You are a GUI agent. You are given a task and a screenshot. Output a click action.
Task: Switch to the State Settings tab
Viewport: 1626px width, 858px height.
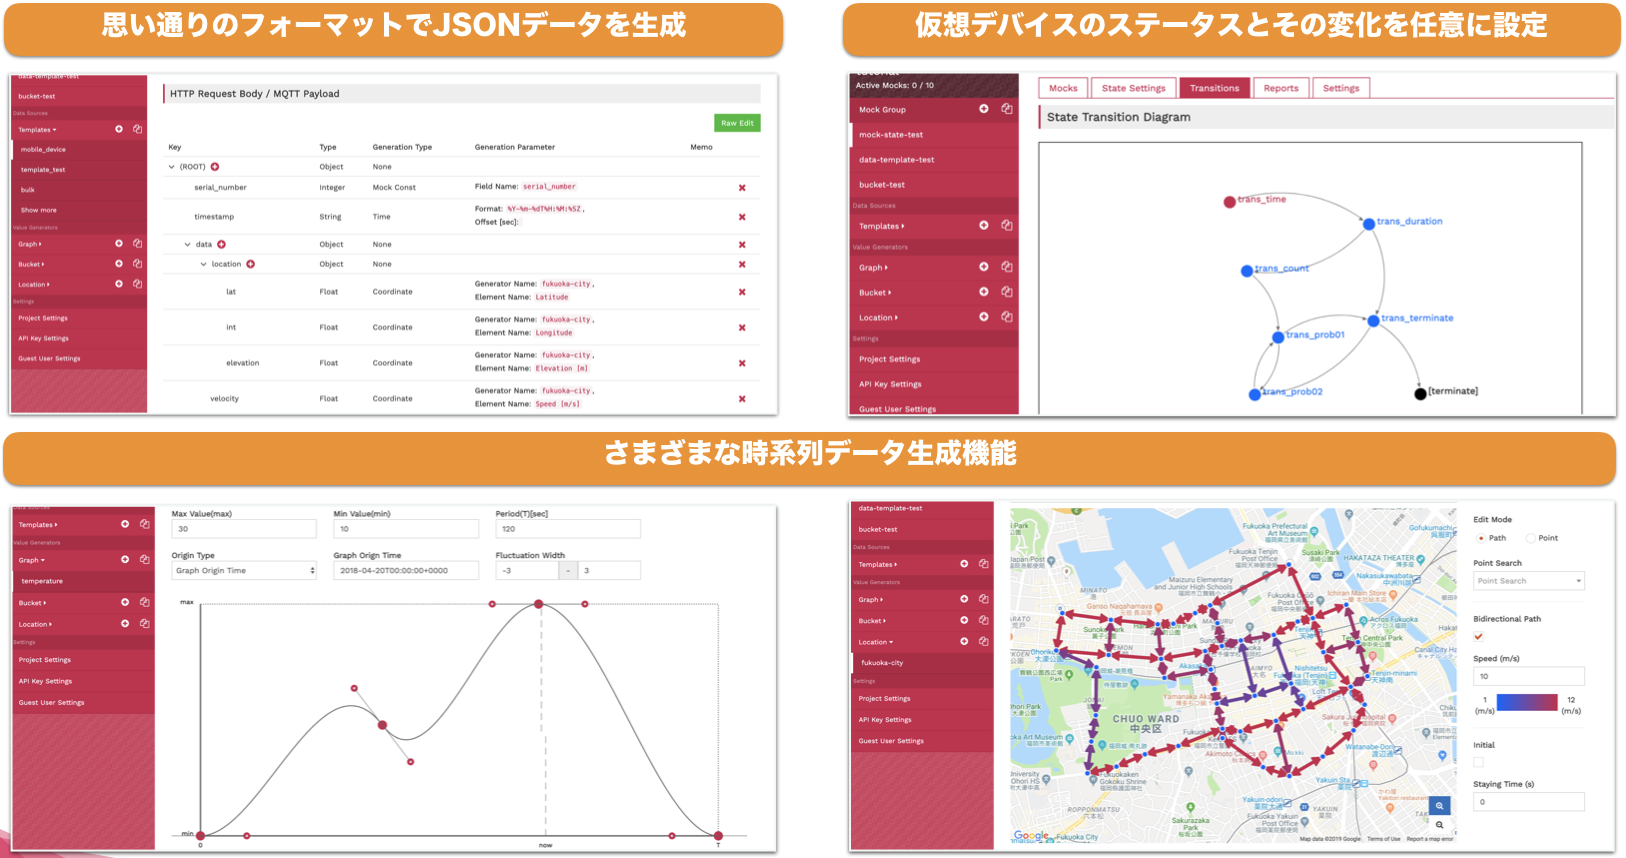(1133, 88)
